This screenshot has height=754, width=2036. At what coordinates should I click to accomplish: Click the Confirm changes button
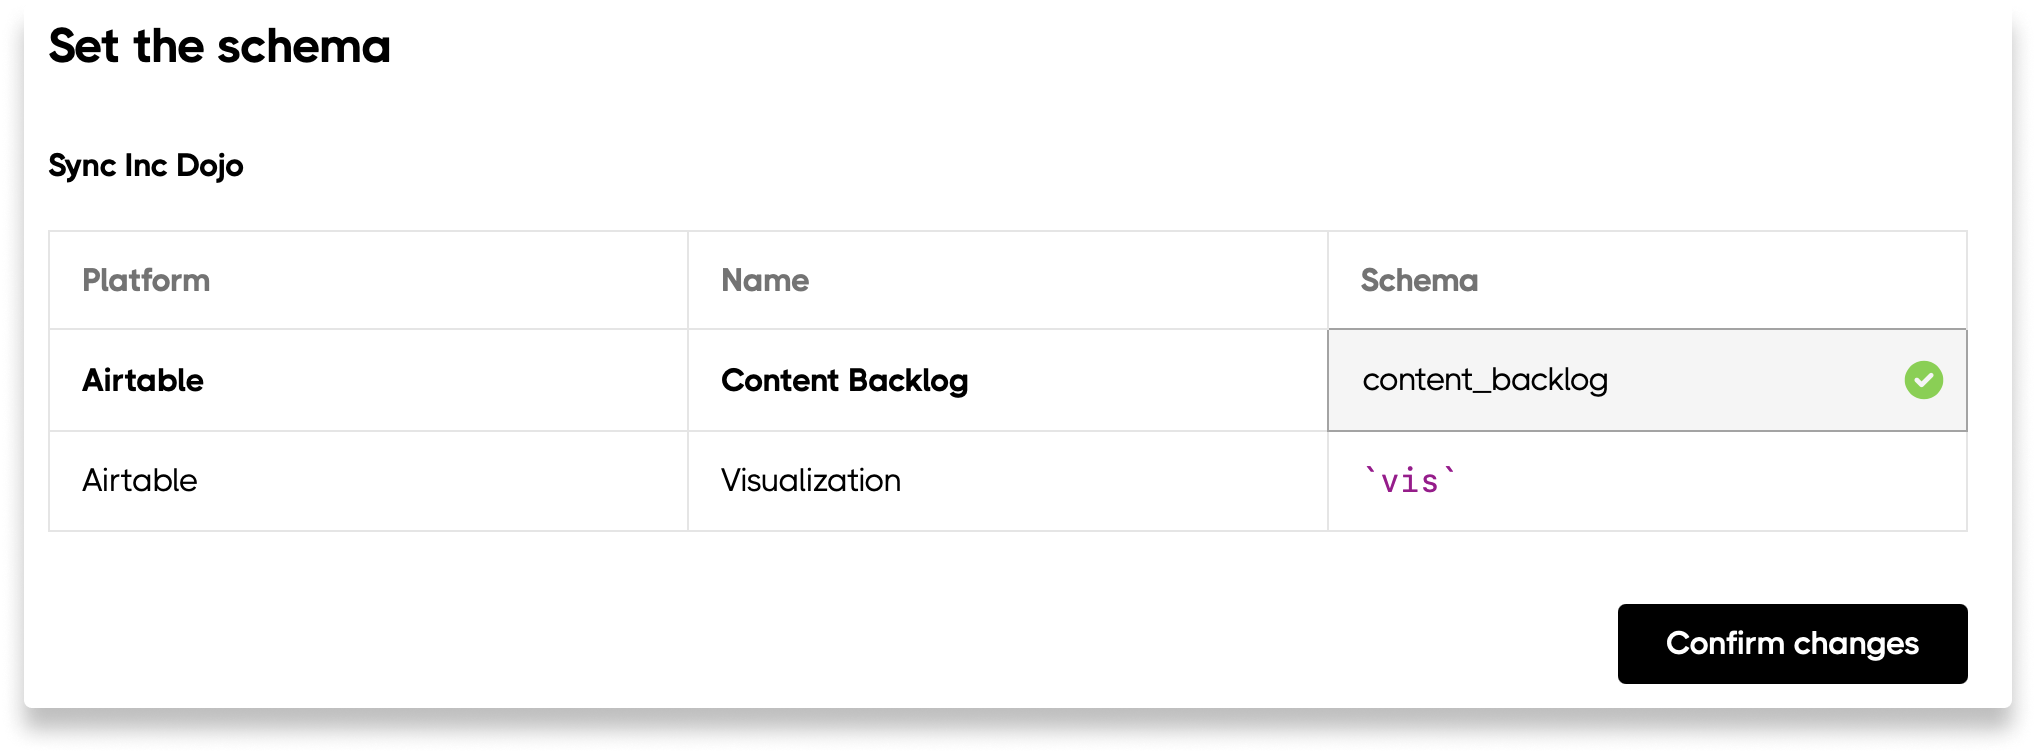(x=1792, y=644)
